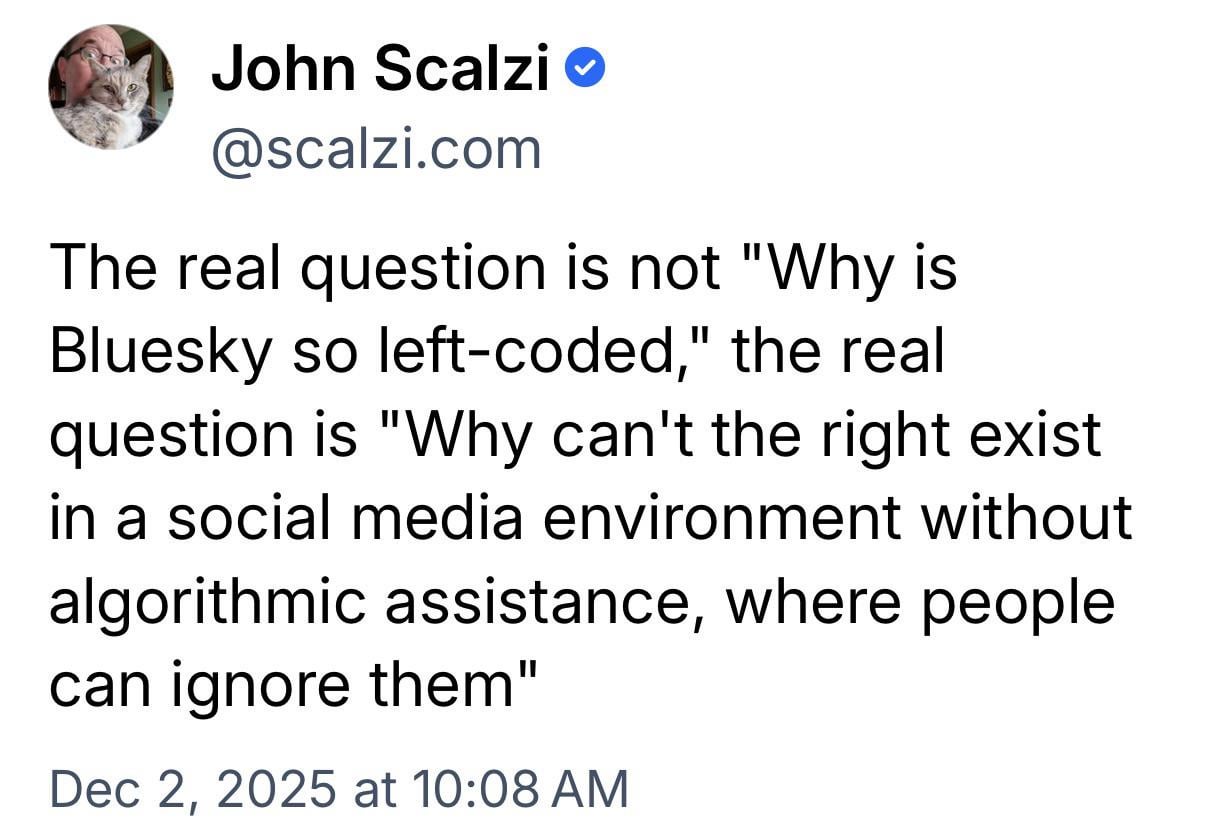Open John Scalzi's round profile avatar

point(111,88)
